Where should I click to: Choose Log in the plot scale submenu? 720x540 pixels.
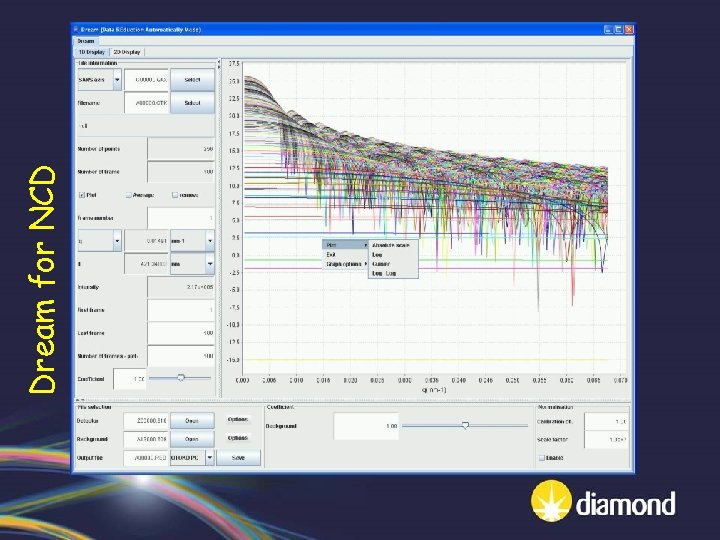(378, 254)
